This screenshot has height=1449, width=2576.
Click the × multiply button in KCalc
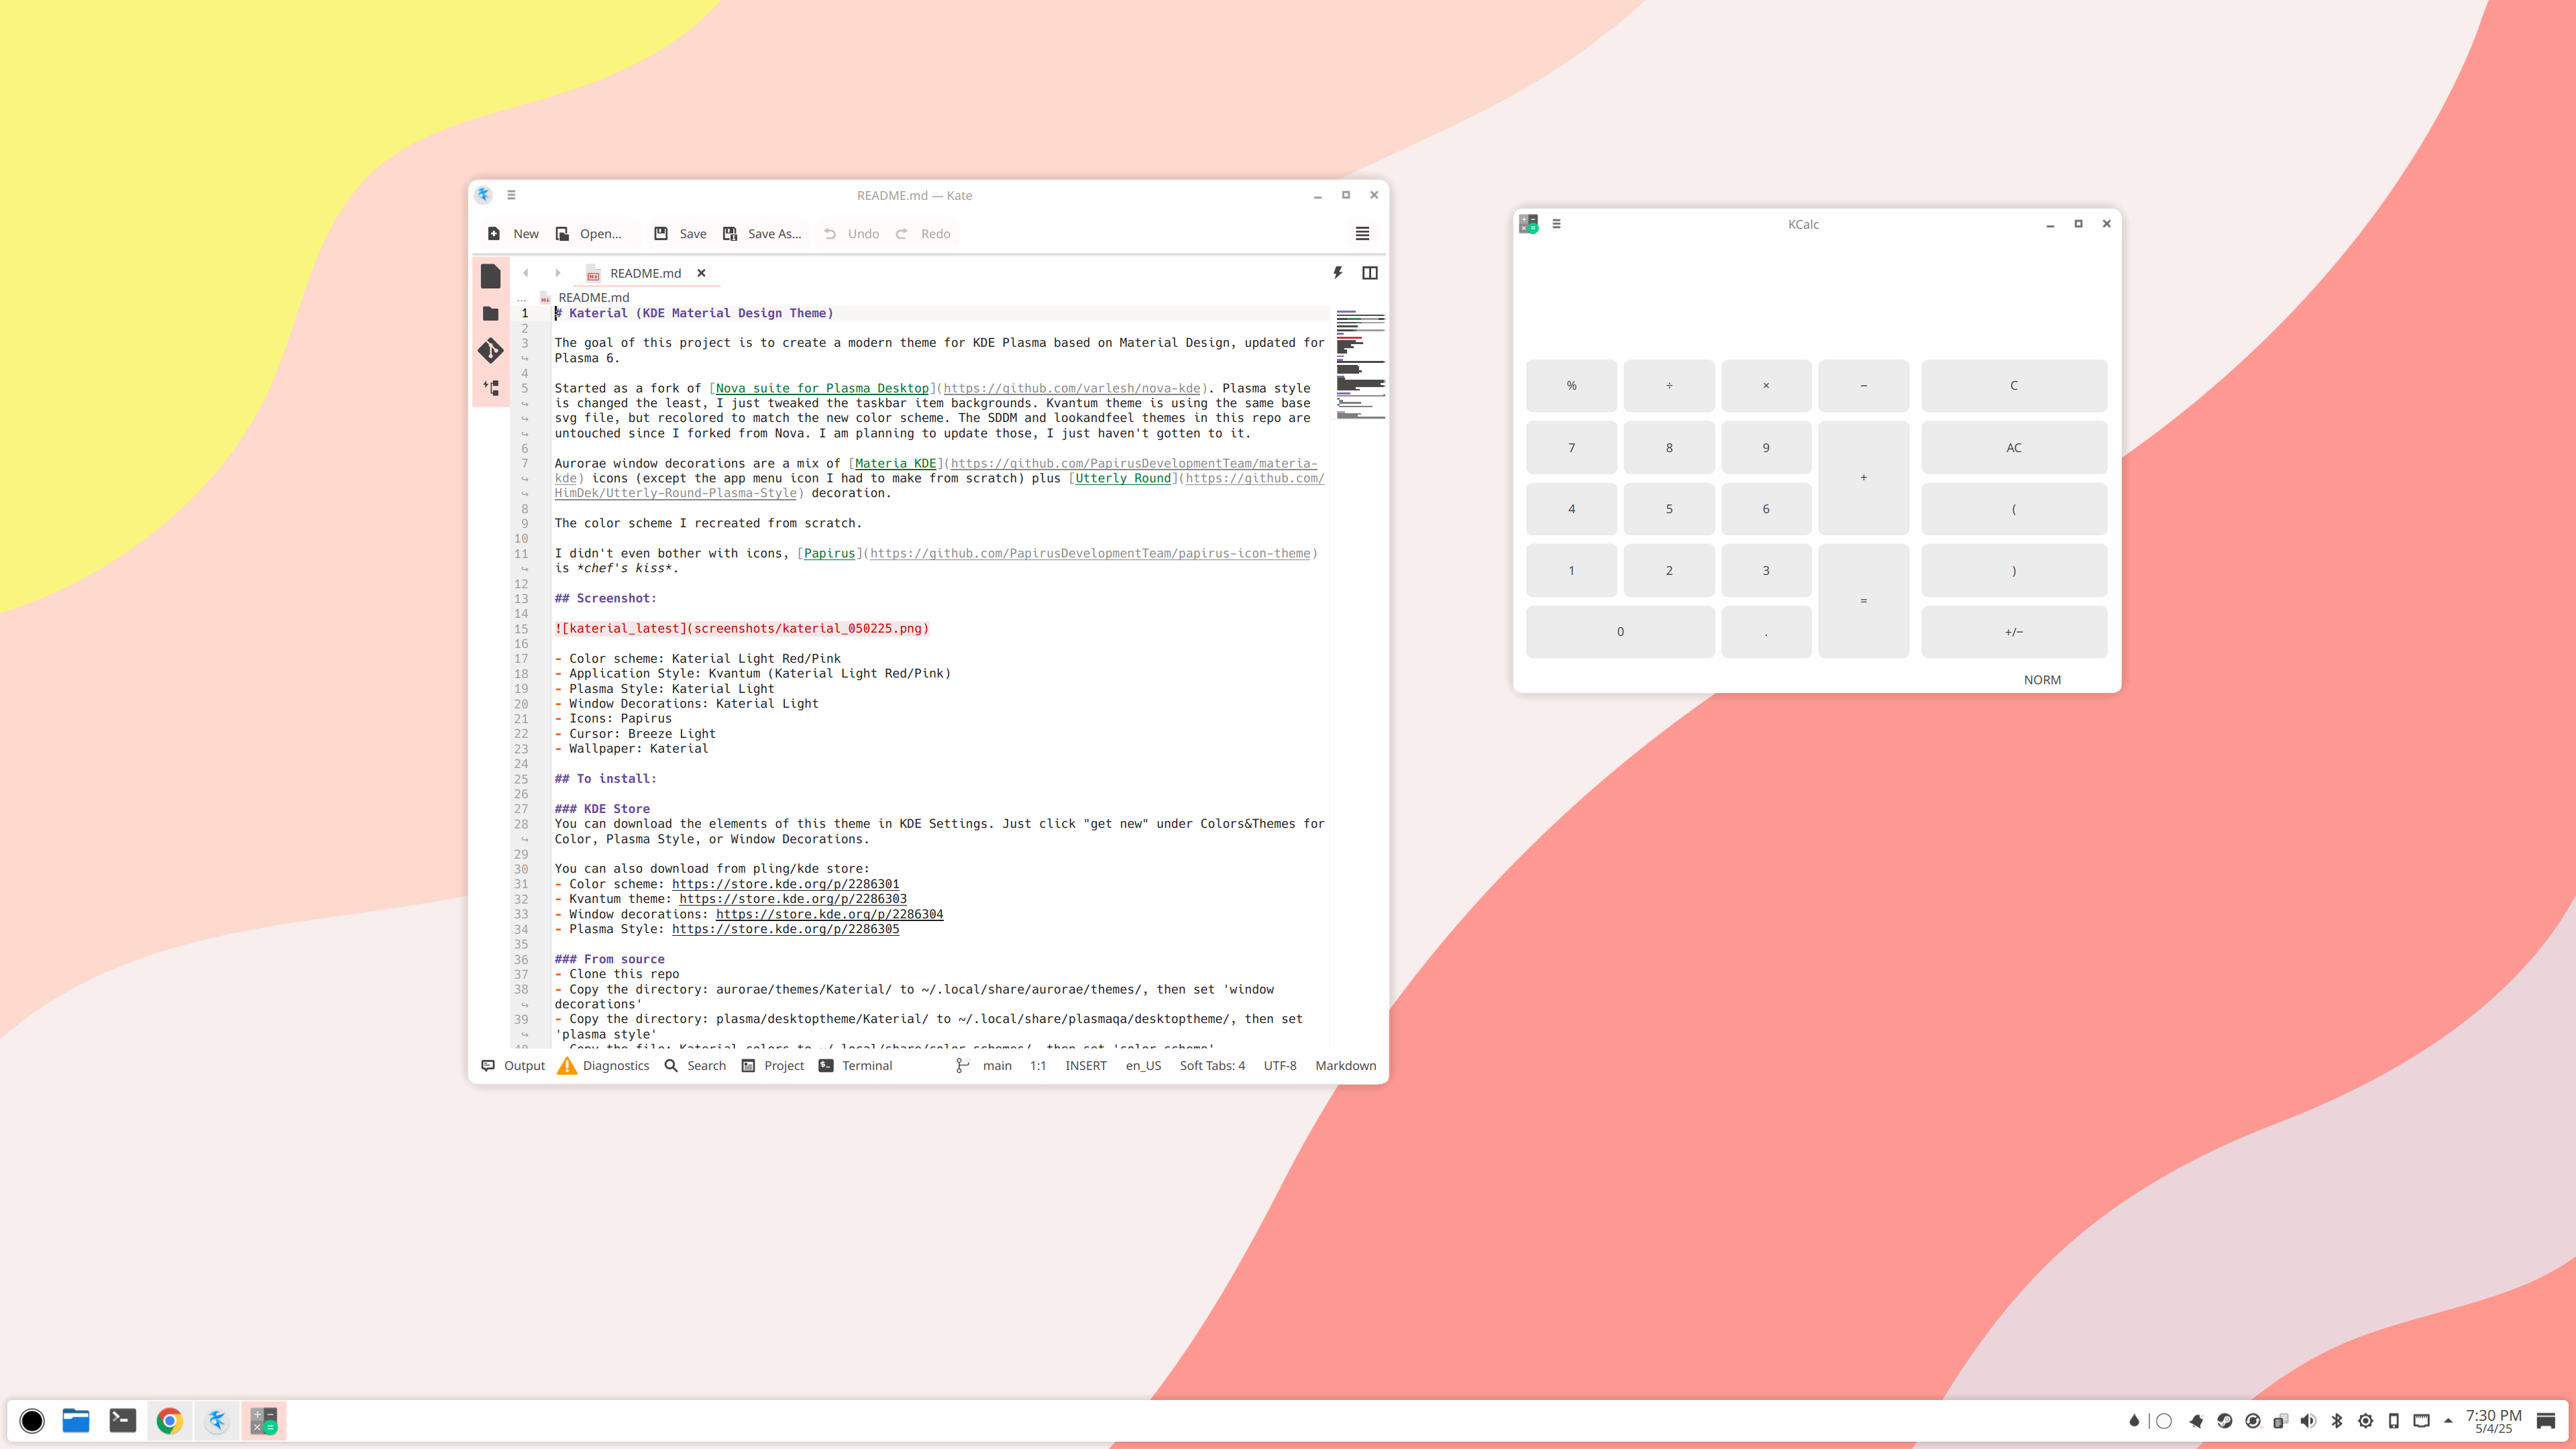(1766, 386)
